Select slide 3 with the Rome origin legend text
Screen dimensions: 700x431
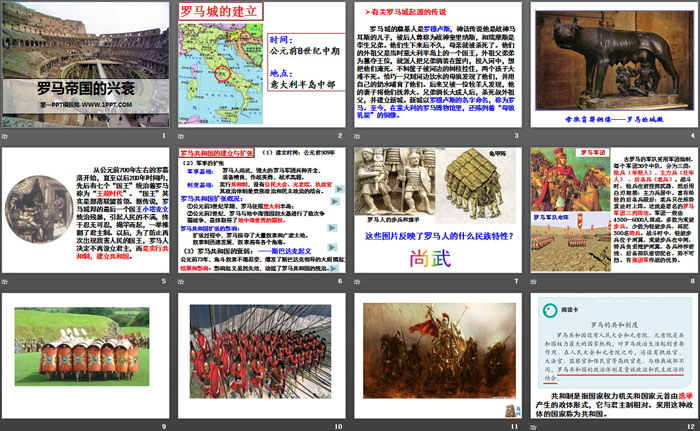point(438,64)
